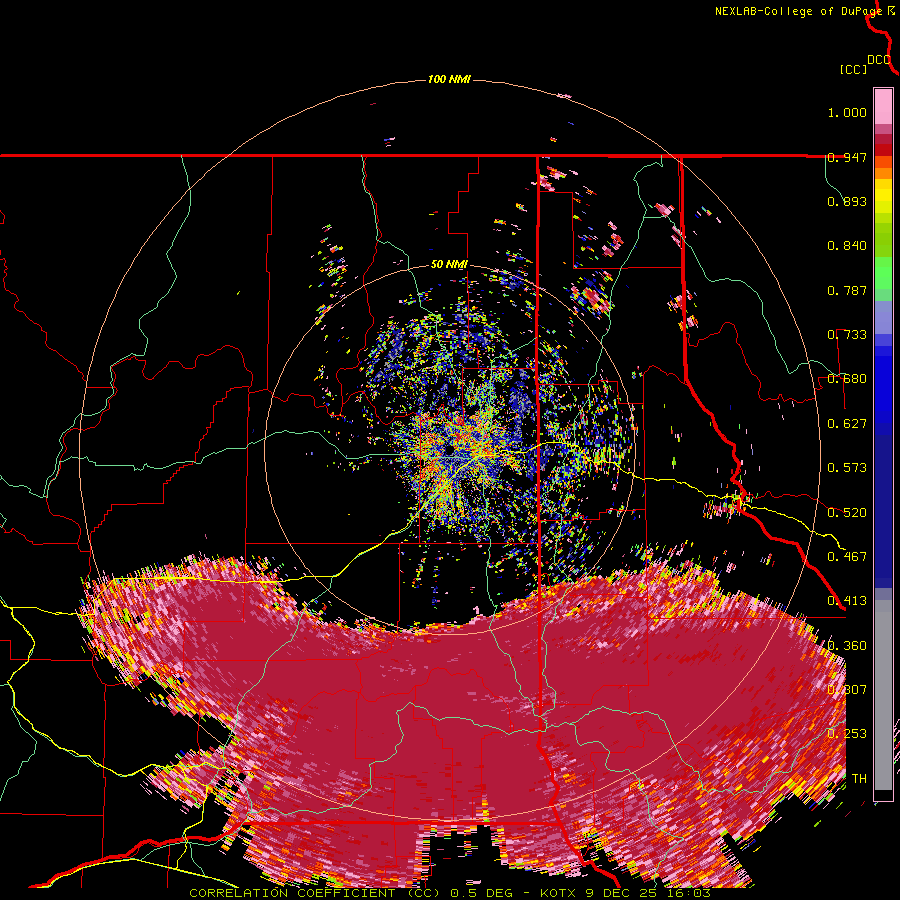Viewport: 900px width, 900px height.
Task: Pick the light pink top color bar segment
Action: (883, 106)
